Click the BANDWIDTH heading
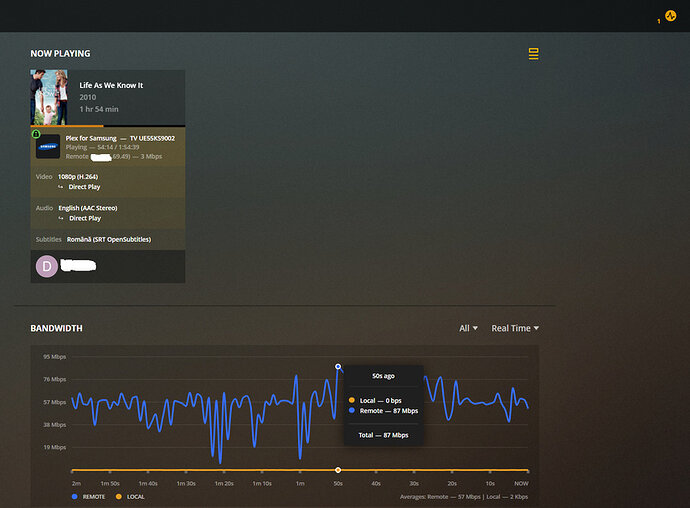The height and width of the screenshot is (508, 690). (x=56, y=328)
